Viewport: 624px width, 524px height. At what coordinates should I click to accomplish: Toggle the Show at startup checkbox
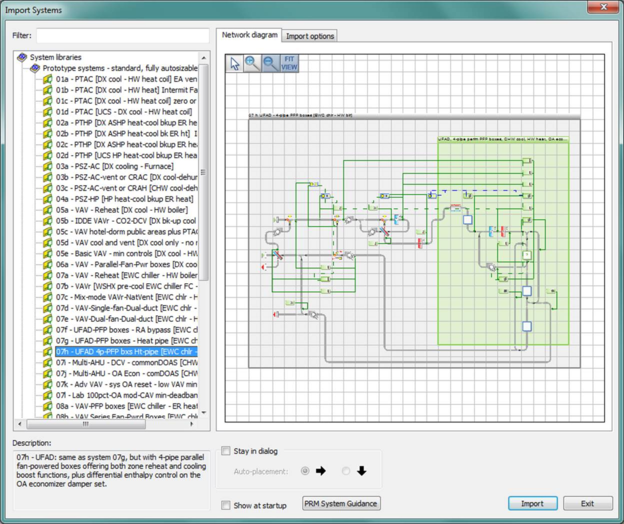[226, 506]
